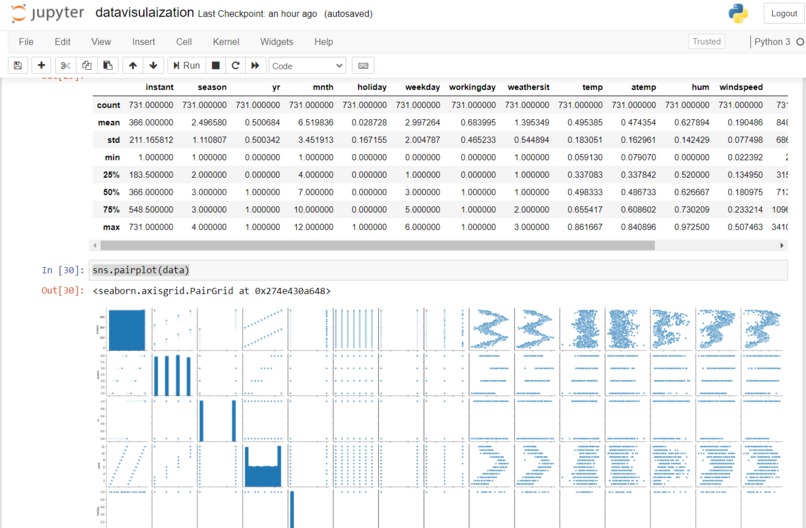Click the min row label
The width and height of the screenshot is (806, 528).
pyautogui.click(x=113, y=157)
